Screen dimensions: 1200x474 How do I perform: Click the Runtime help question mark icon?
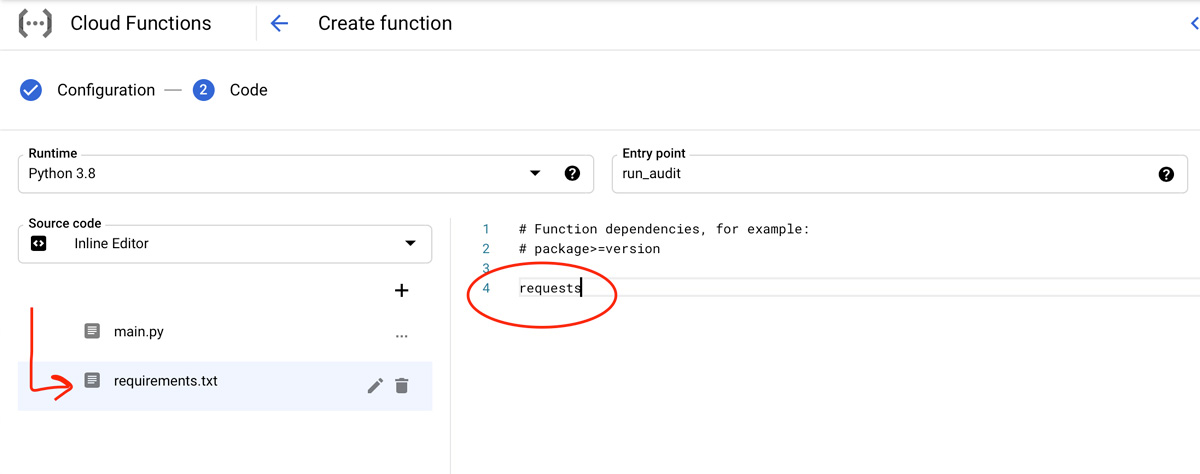572,174
